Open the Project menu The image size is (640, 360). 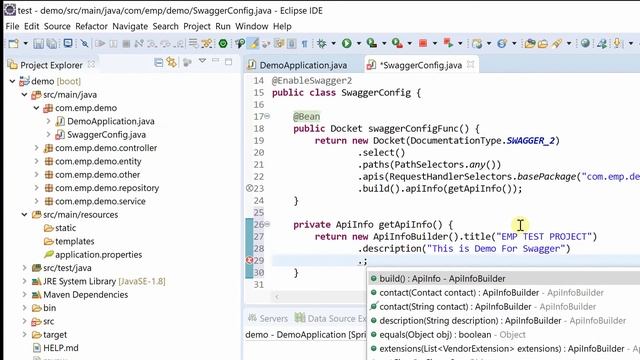click(197, 26)
